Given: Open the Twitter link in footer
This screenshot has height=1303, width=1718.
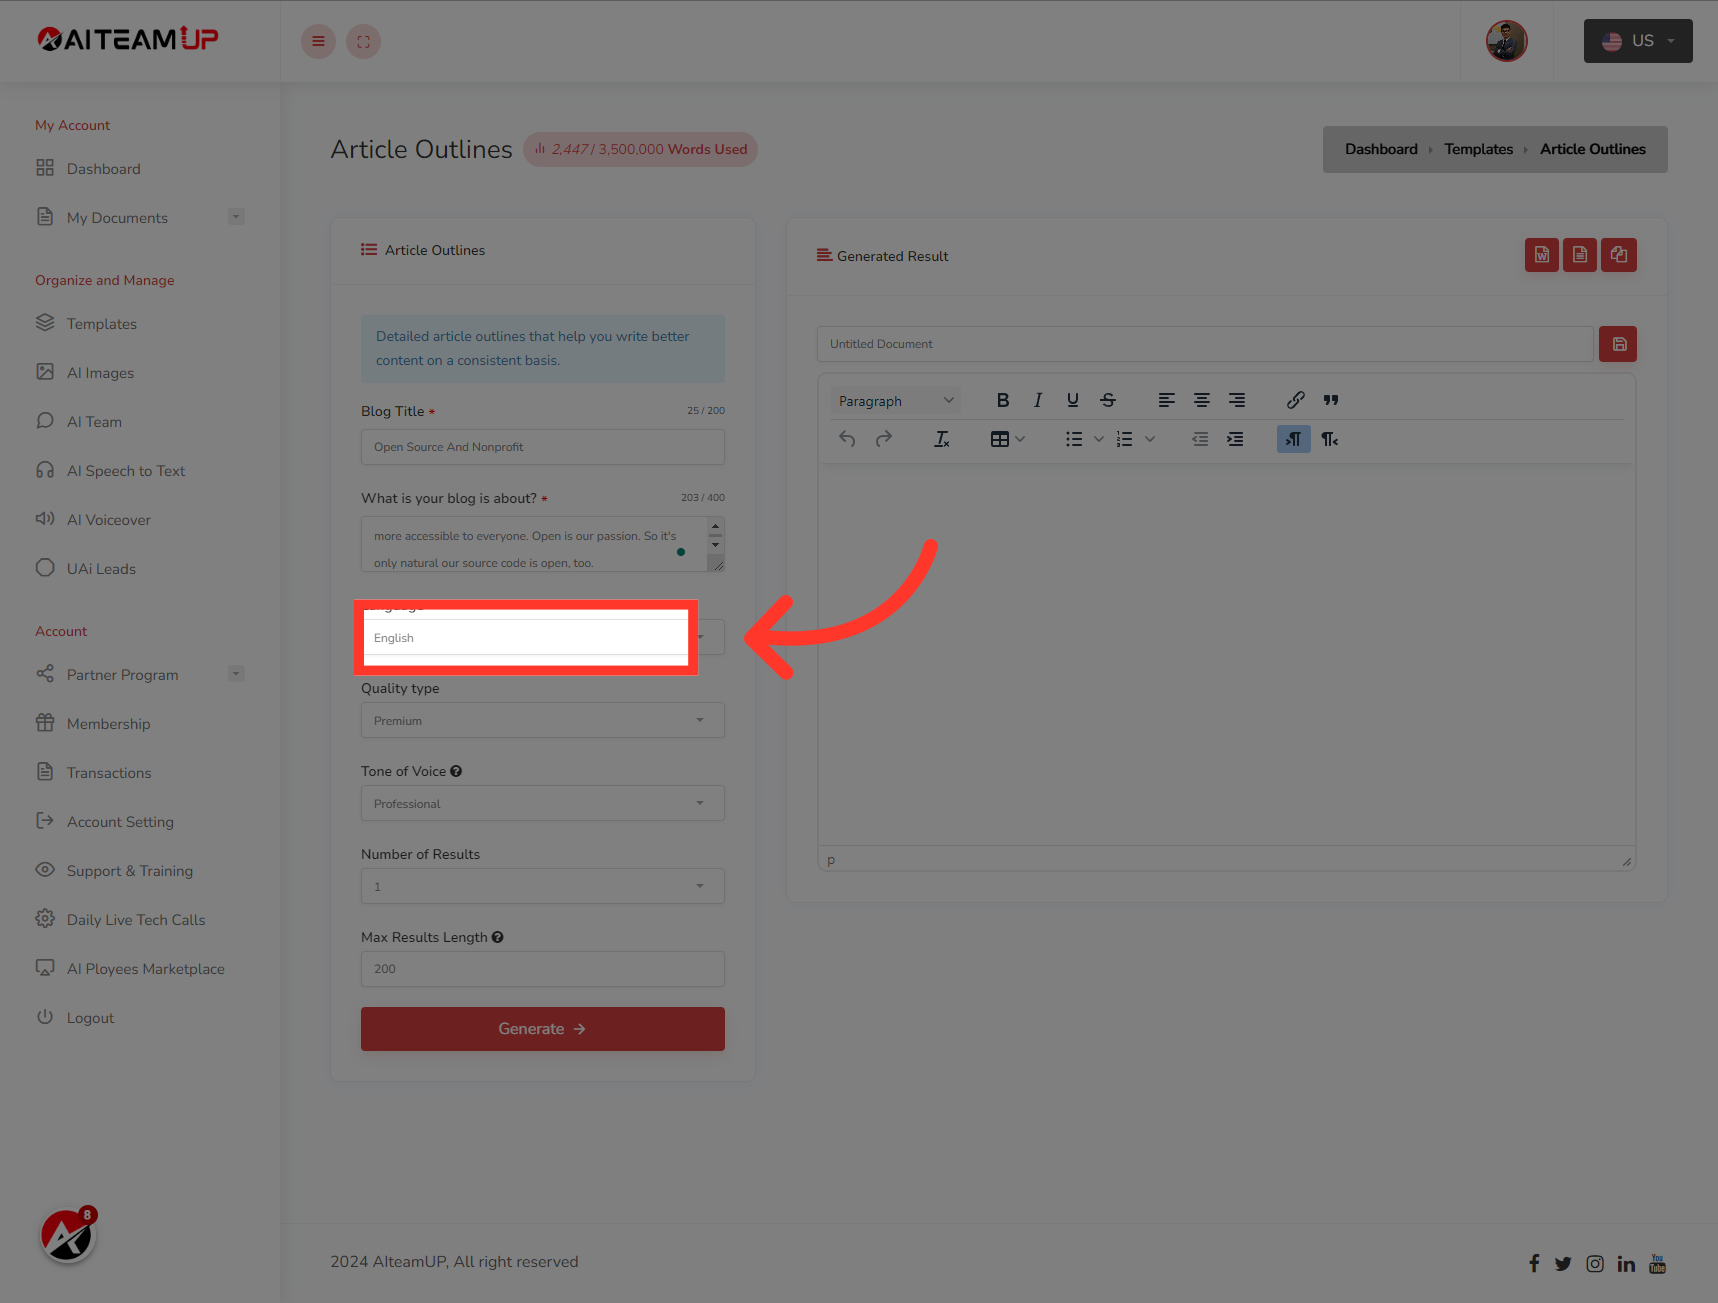Looking at the screenshot, I should coord(1563,1264).
